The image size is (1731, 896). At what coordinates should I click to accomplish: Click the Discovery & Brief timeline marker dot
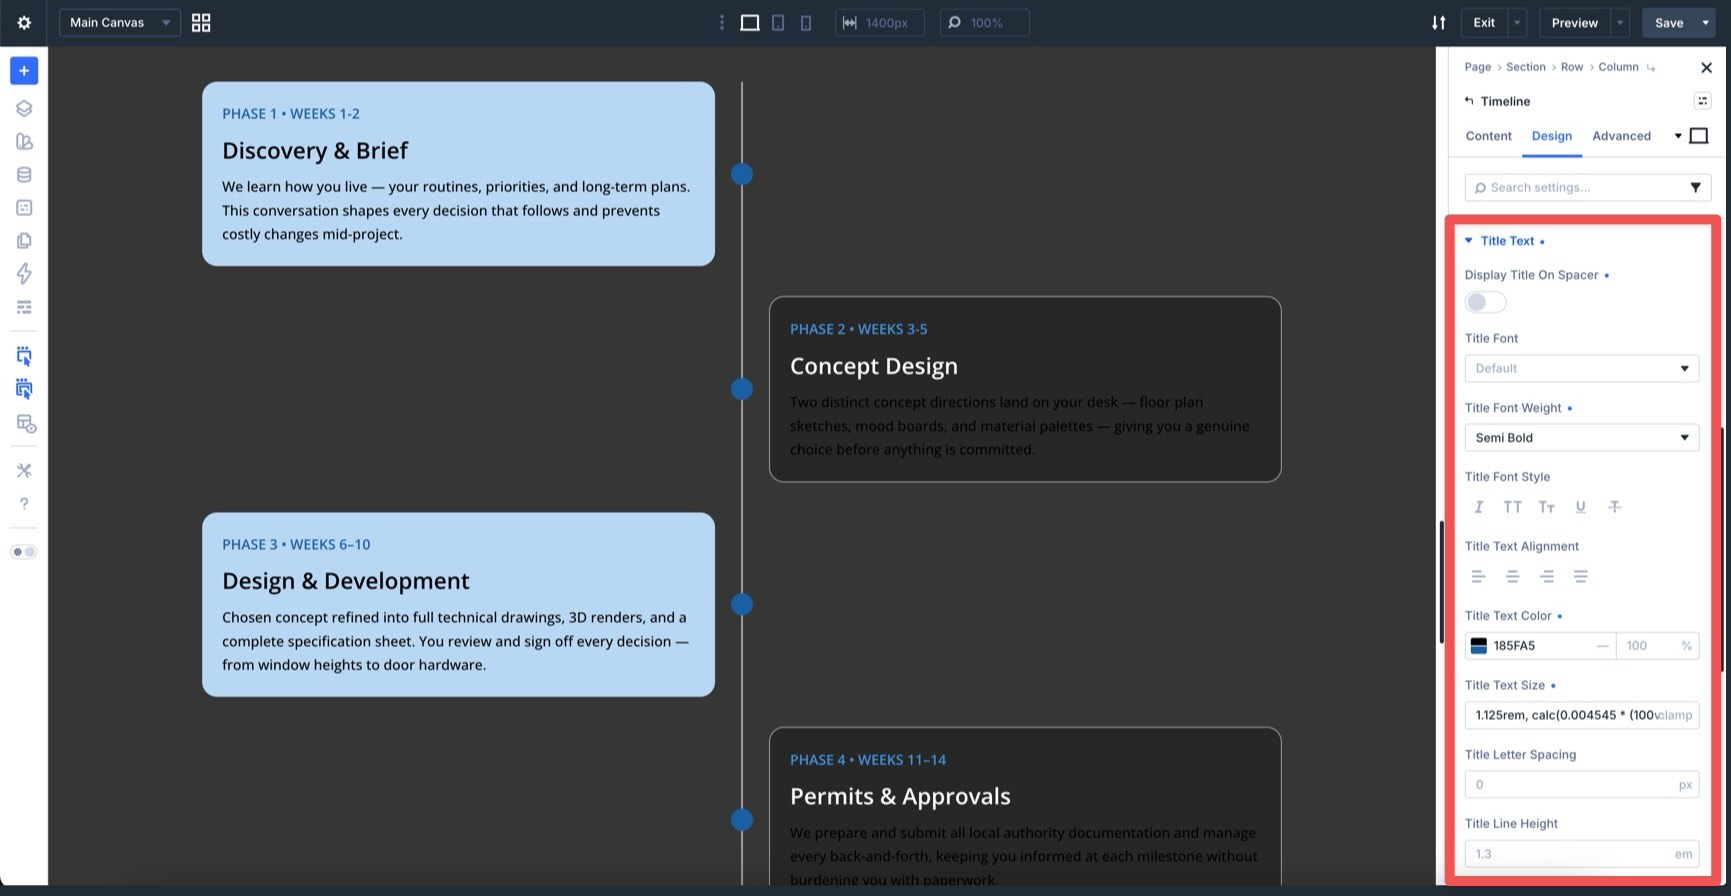coord(741,174)
